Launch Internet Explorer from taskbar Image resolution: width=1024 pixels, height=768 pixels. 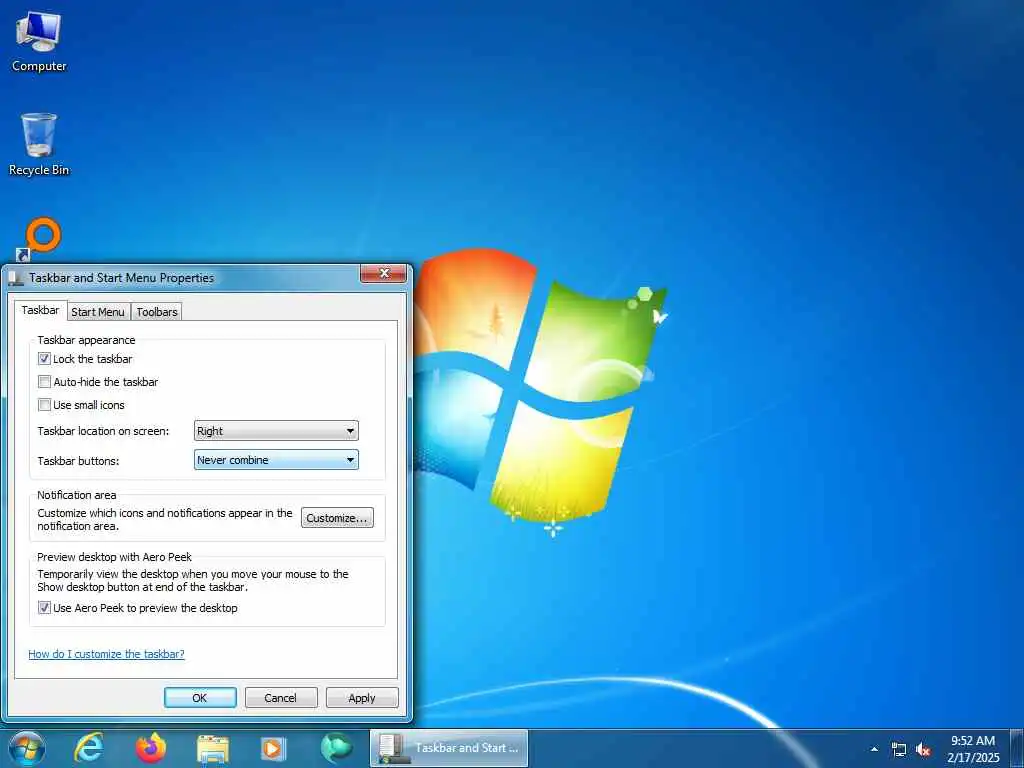pyautogui.click(x=88, y=748)
